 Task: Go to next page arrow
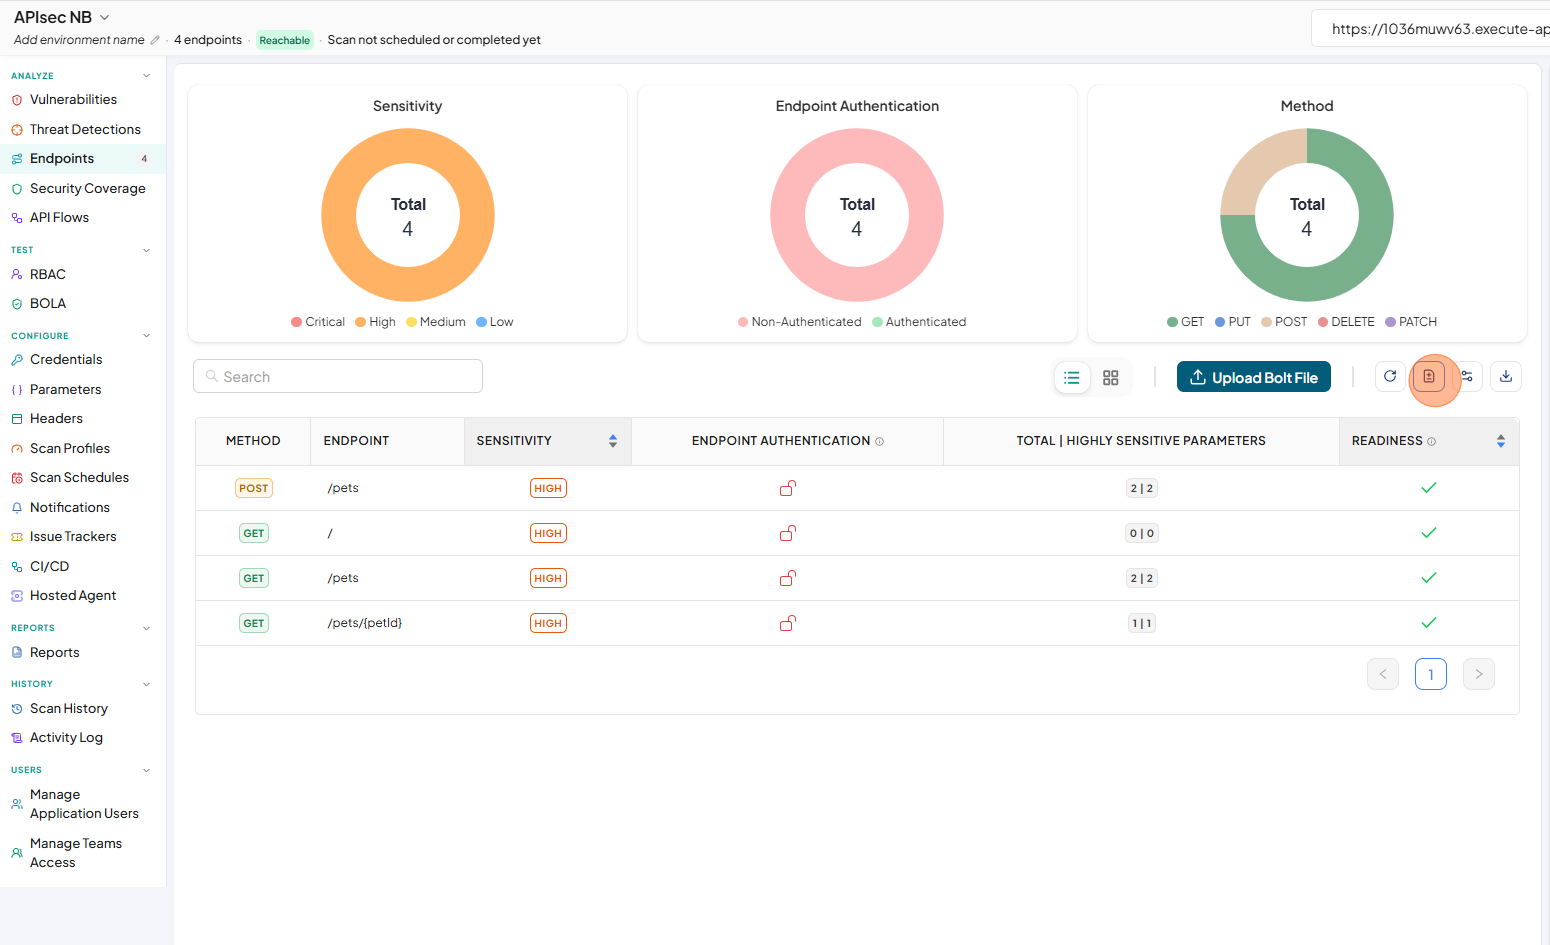1479,674
